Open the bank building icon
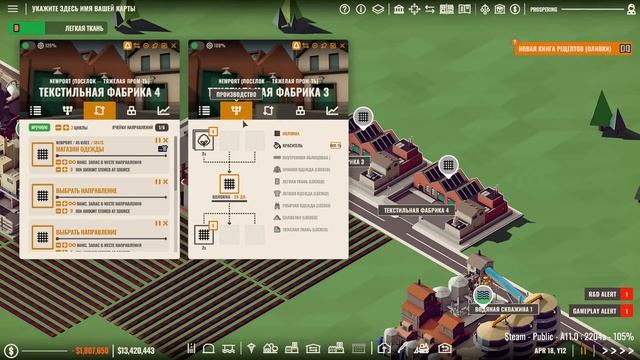Viewport: 640px width, 360px height. coord(399,9)
